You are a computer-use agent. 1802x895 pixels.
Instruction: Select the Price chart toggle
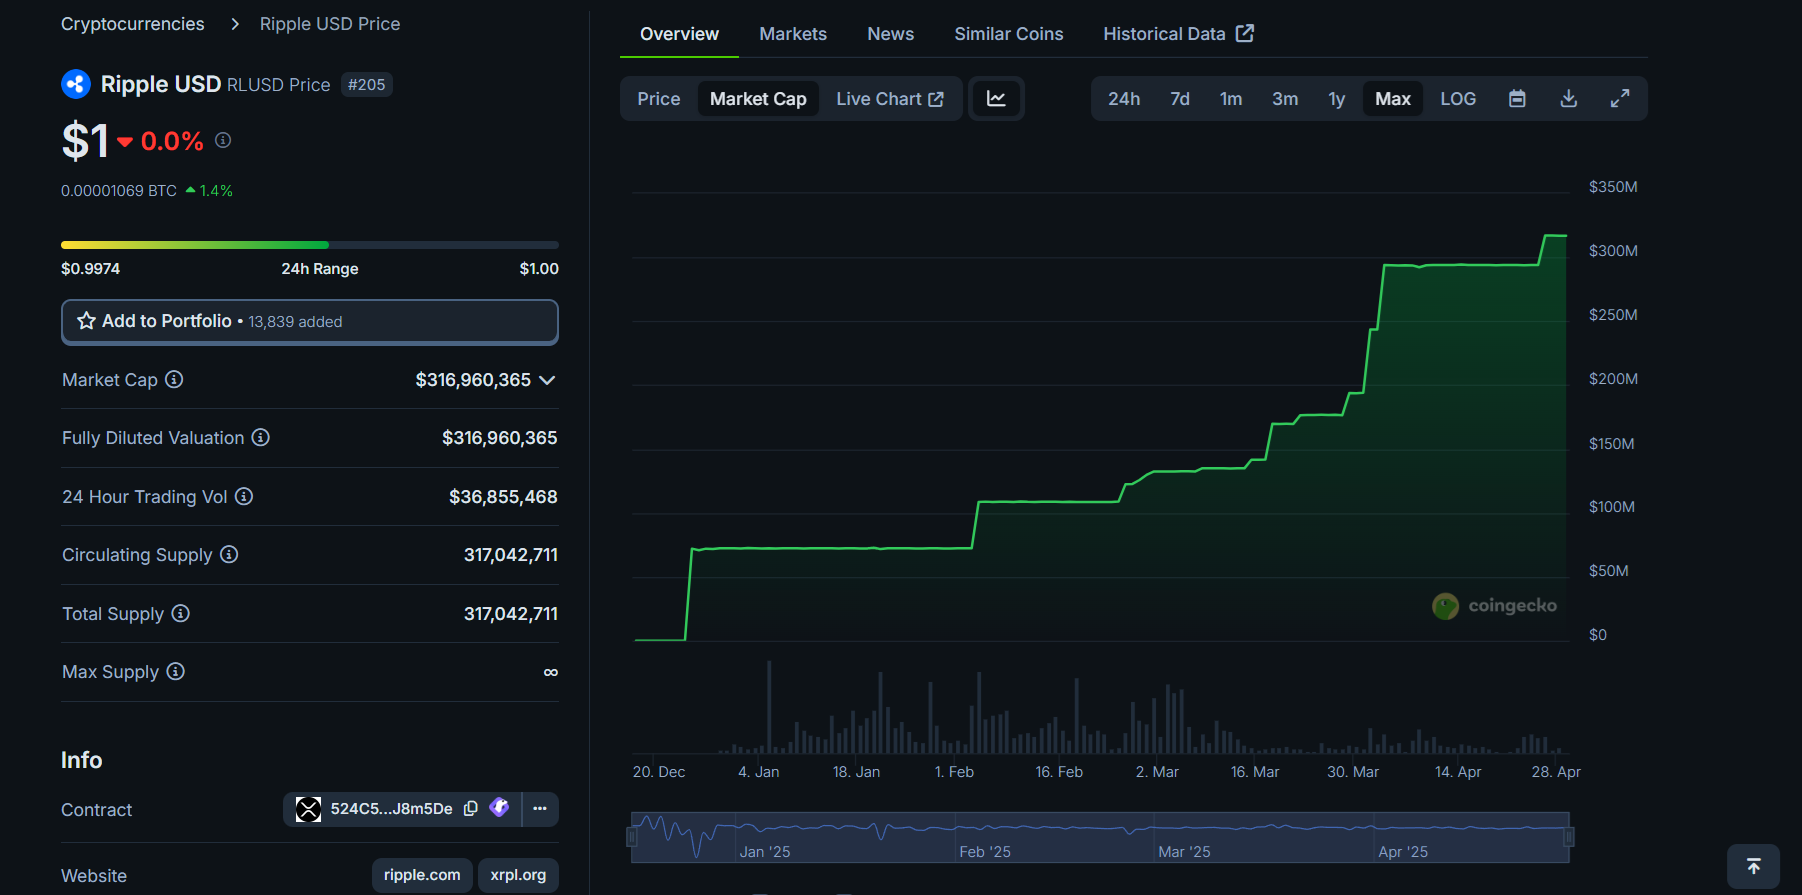[659, 99]
